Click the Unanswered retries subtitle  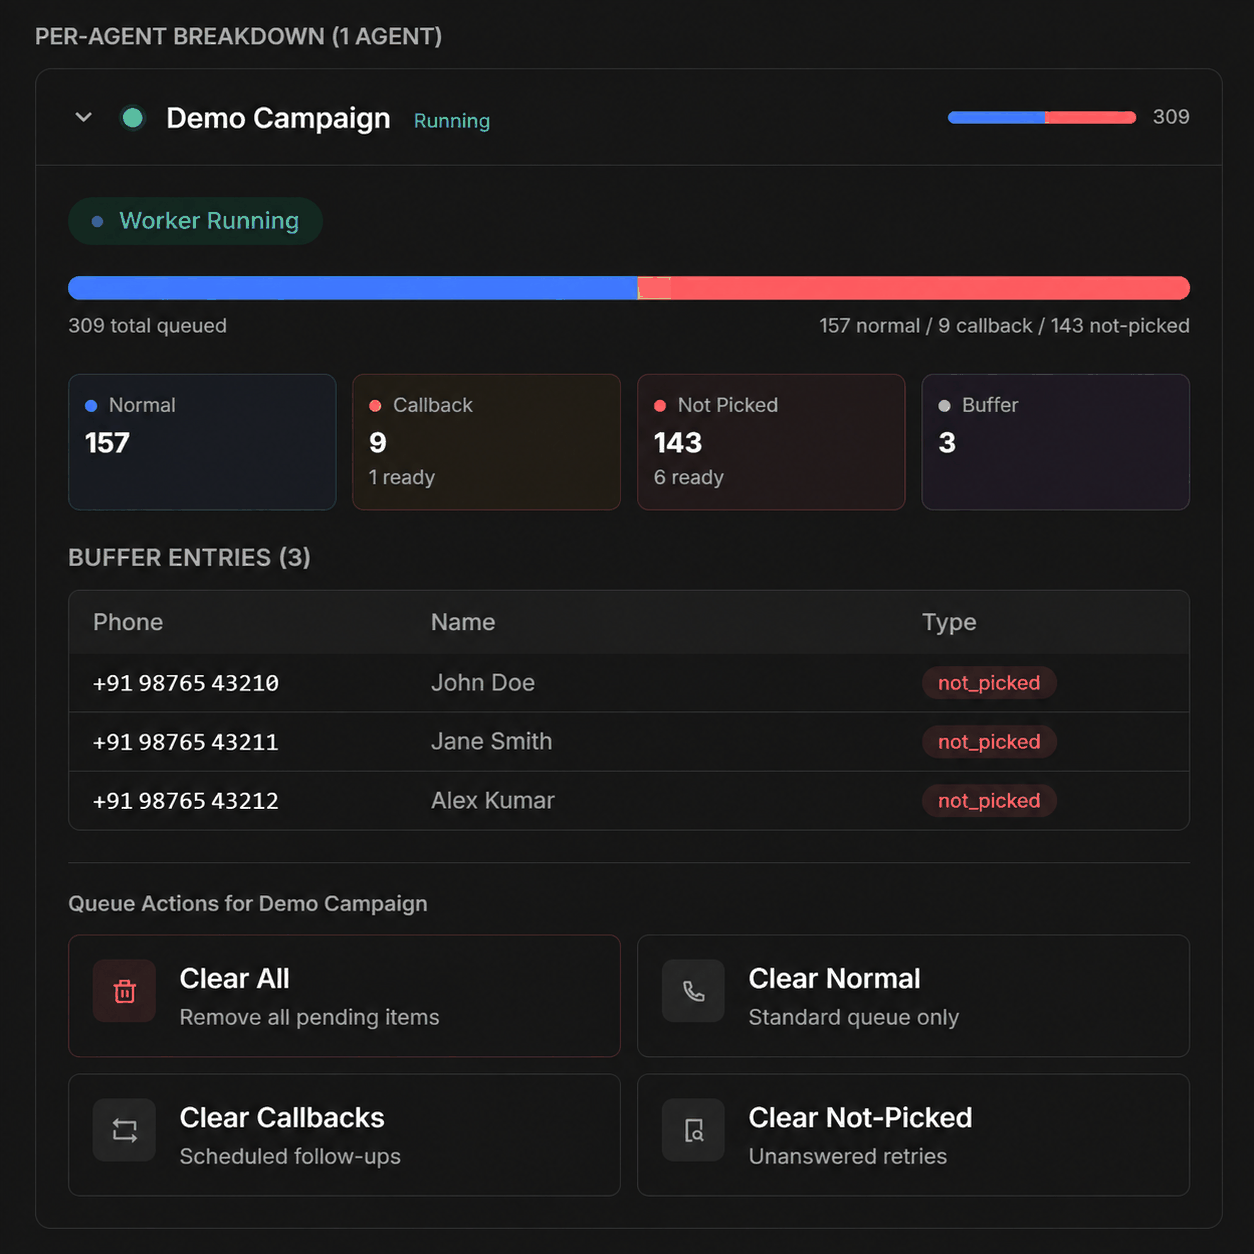pos(847,1157)
